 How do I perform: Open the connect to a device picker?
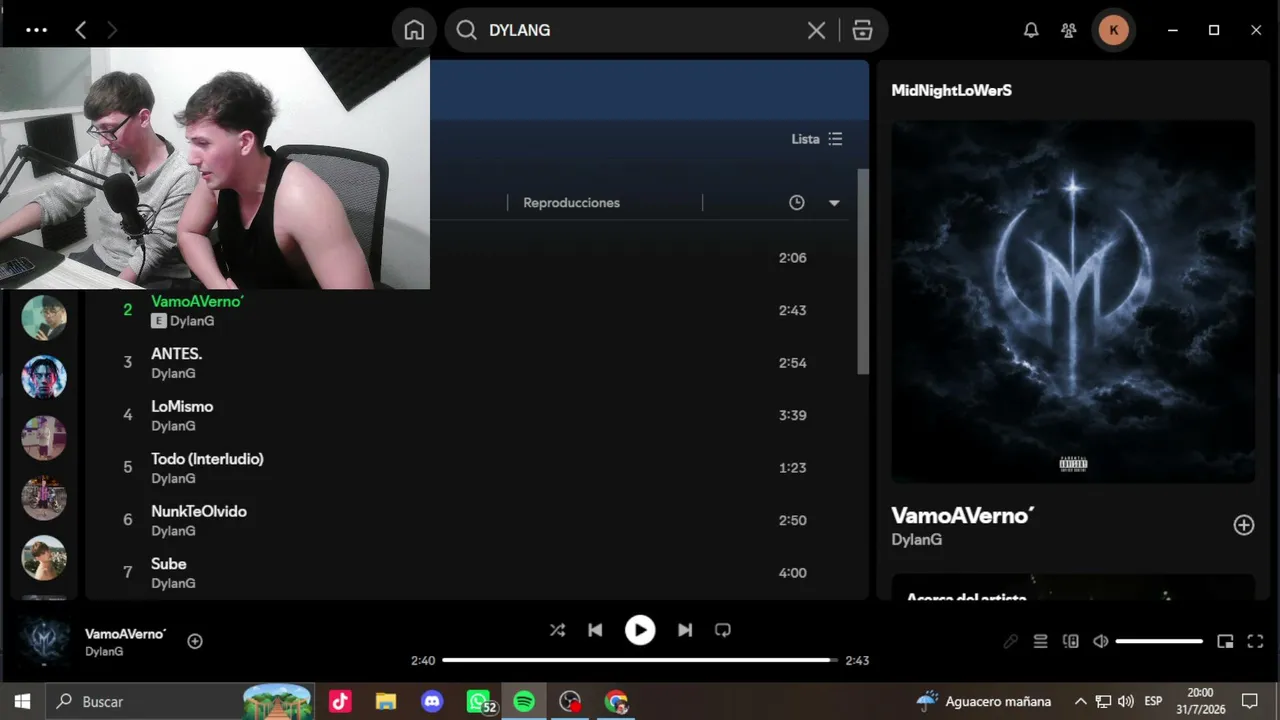tap(1071, 641)
